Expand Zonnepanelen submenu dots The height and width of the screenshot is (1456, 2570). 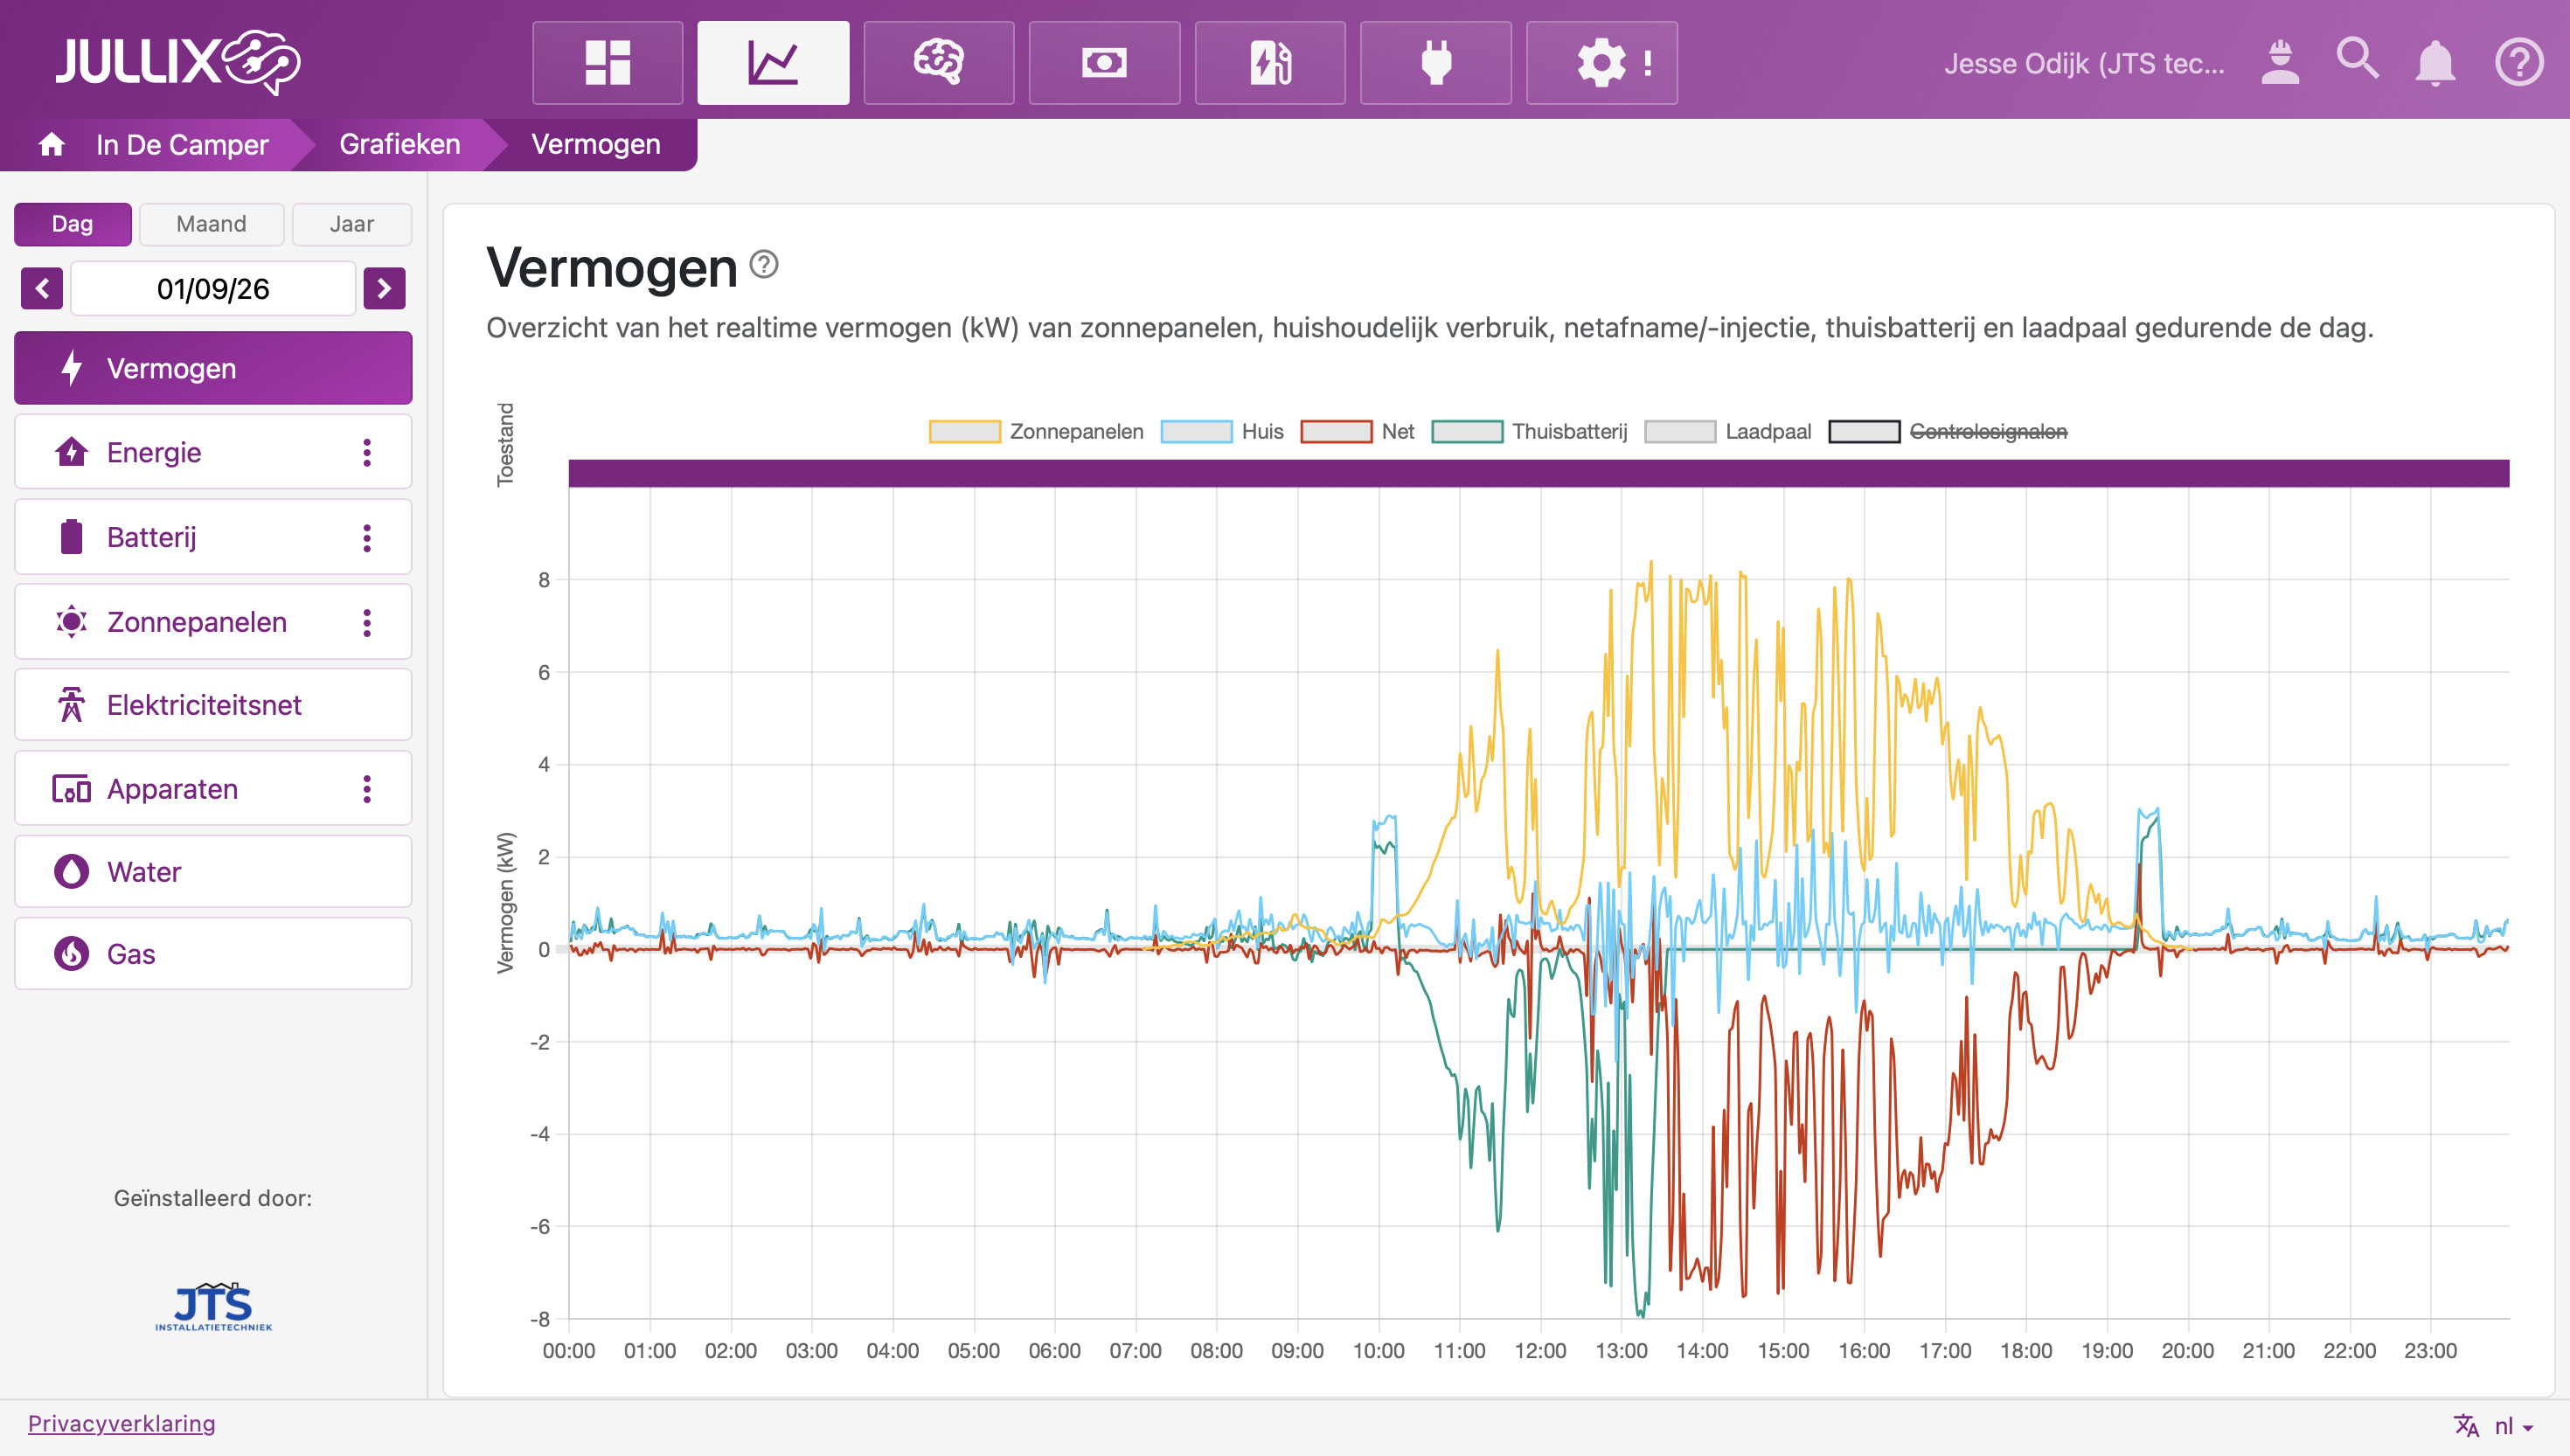coord(367,622)
